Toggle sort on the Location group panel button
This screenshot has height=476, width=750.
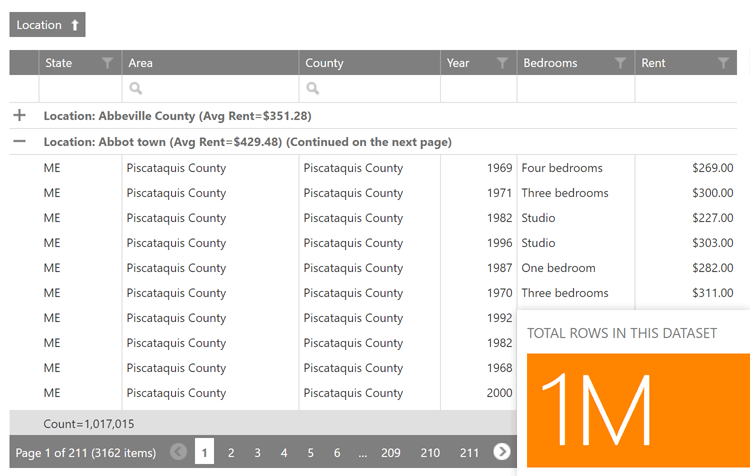(48, 25)
